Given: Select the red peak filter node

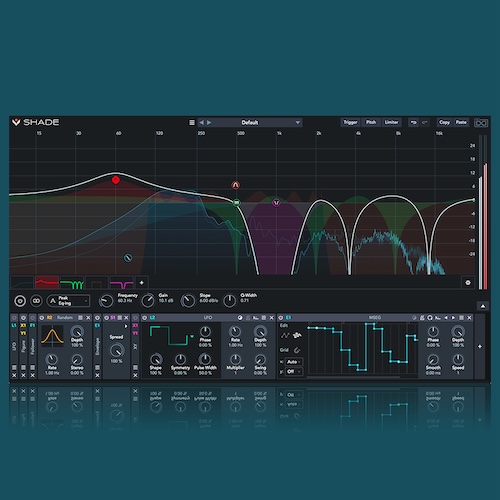Looking at the screenshot, I should (116, 180).
